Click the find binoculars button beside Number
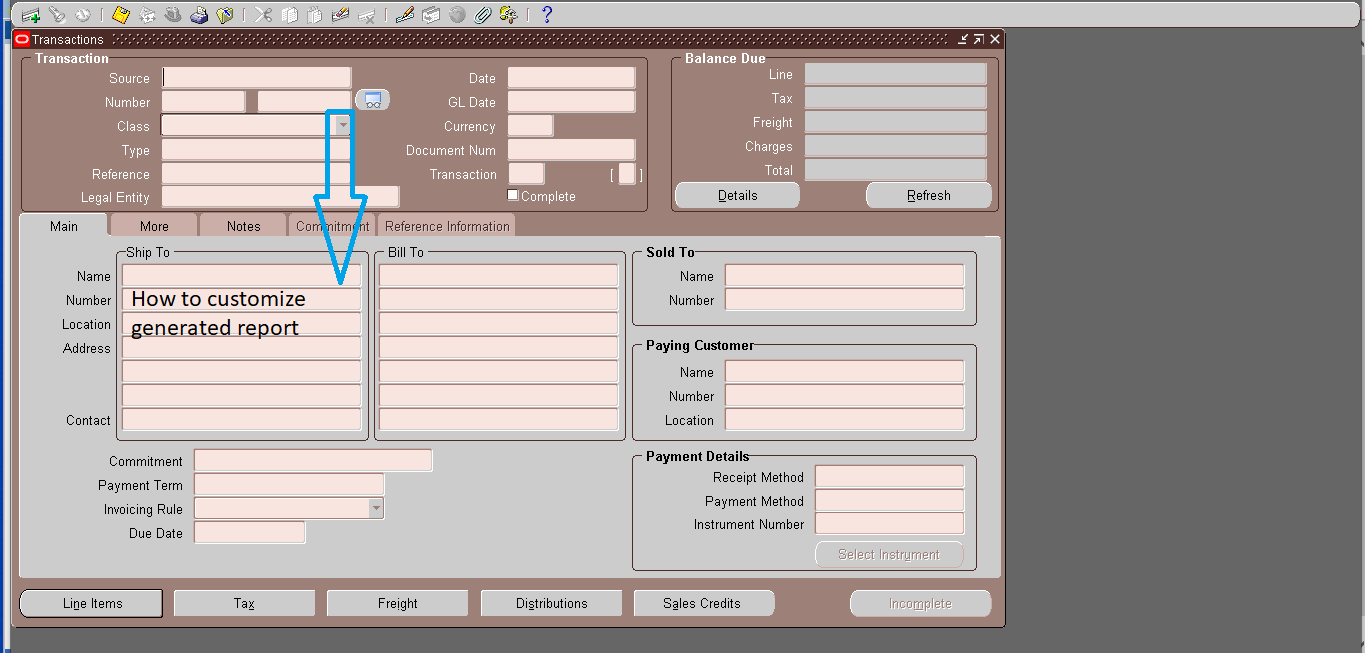1365x653 pixels. pyautogui.click(x=373, y=100)
